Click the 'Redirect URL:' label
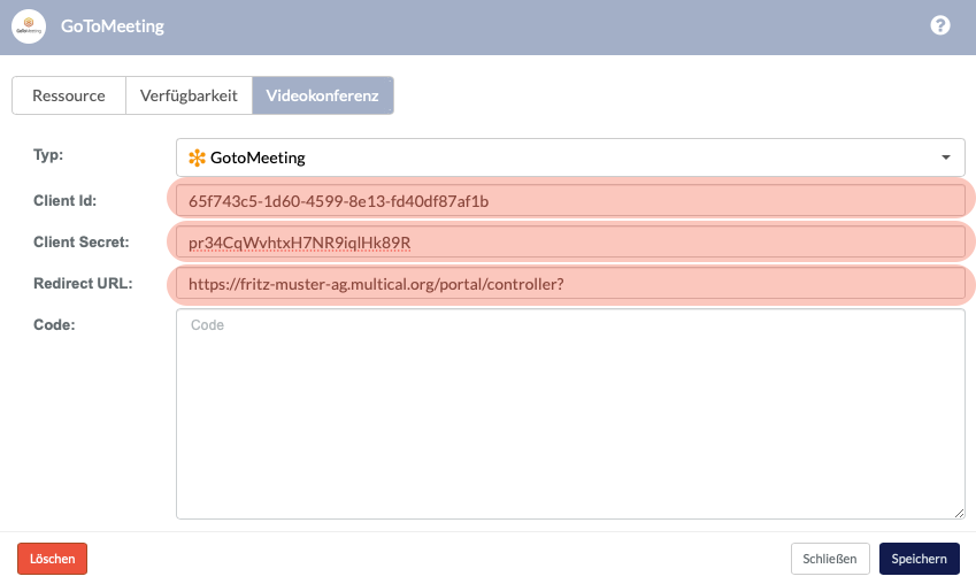The height and width of the screenshot is (585, 977). pos(83,283)
